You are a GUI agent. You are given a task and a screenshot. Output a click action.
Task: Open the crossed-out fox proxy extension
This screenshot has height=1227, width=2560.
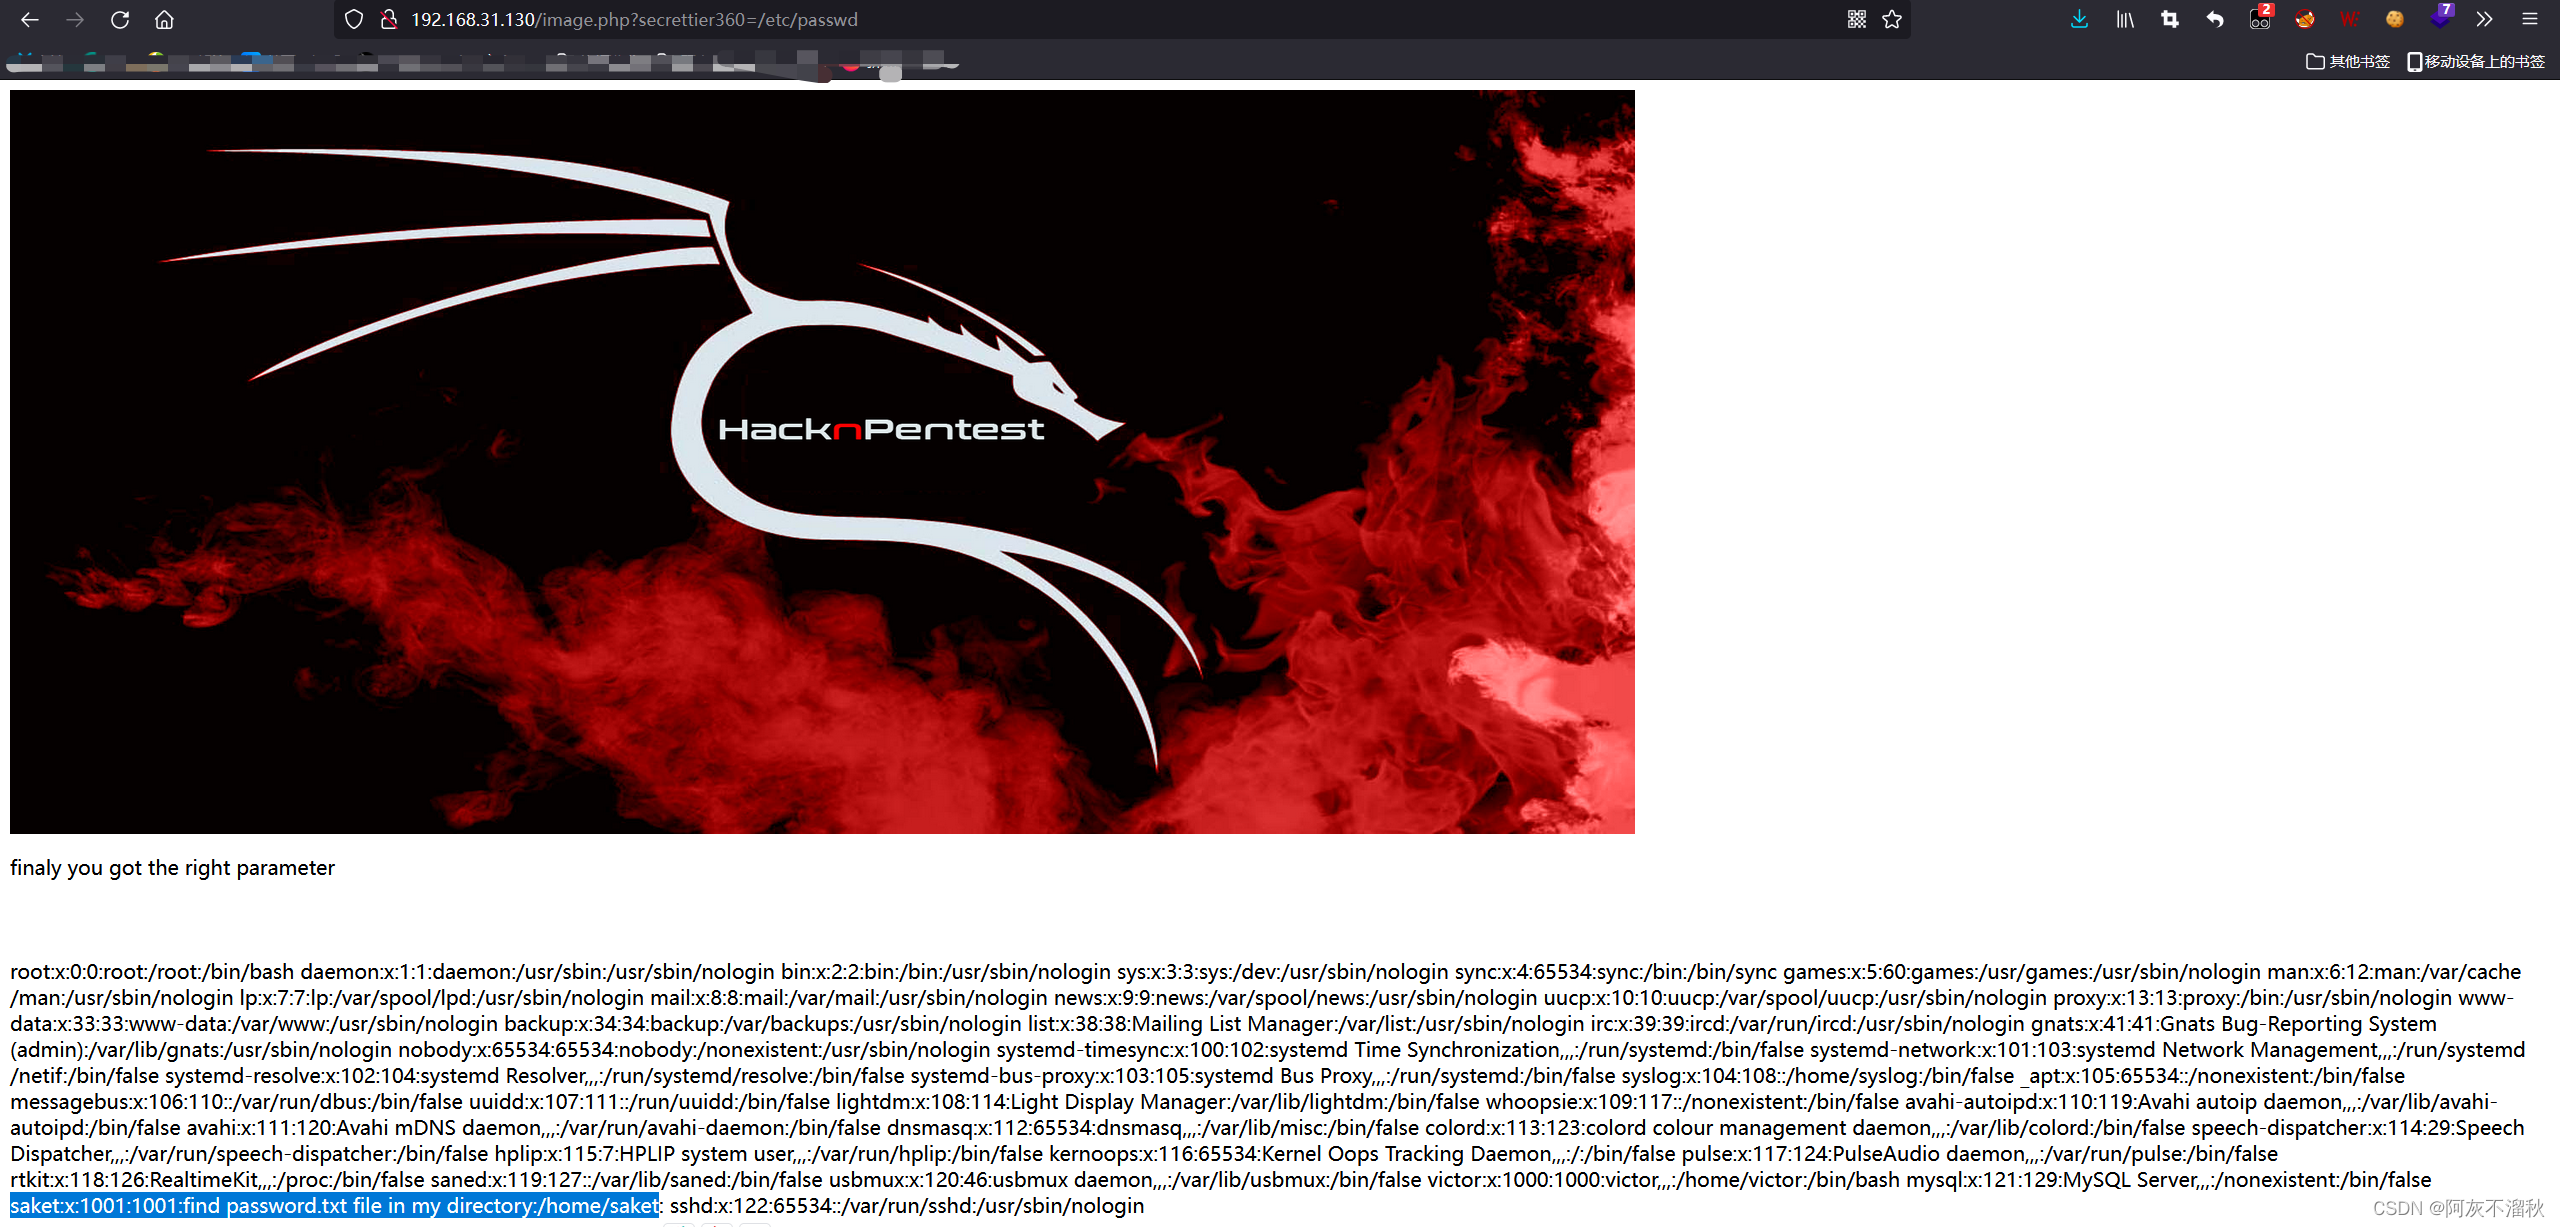[2305, 20]
